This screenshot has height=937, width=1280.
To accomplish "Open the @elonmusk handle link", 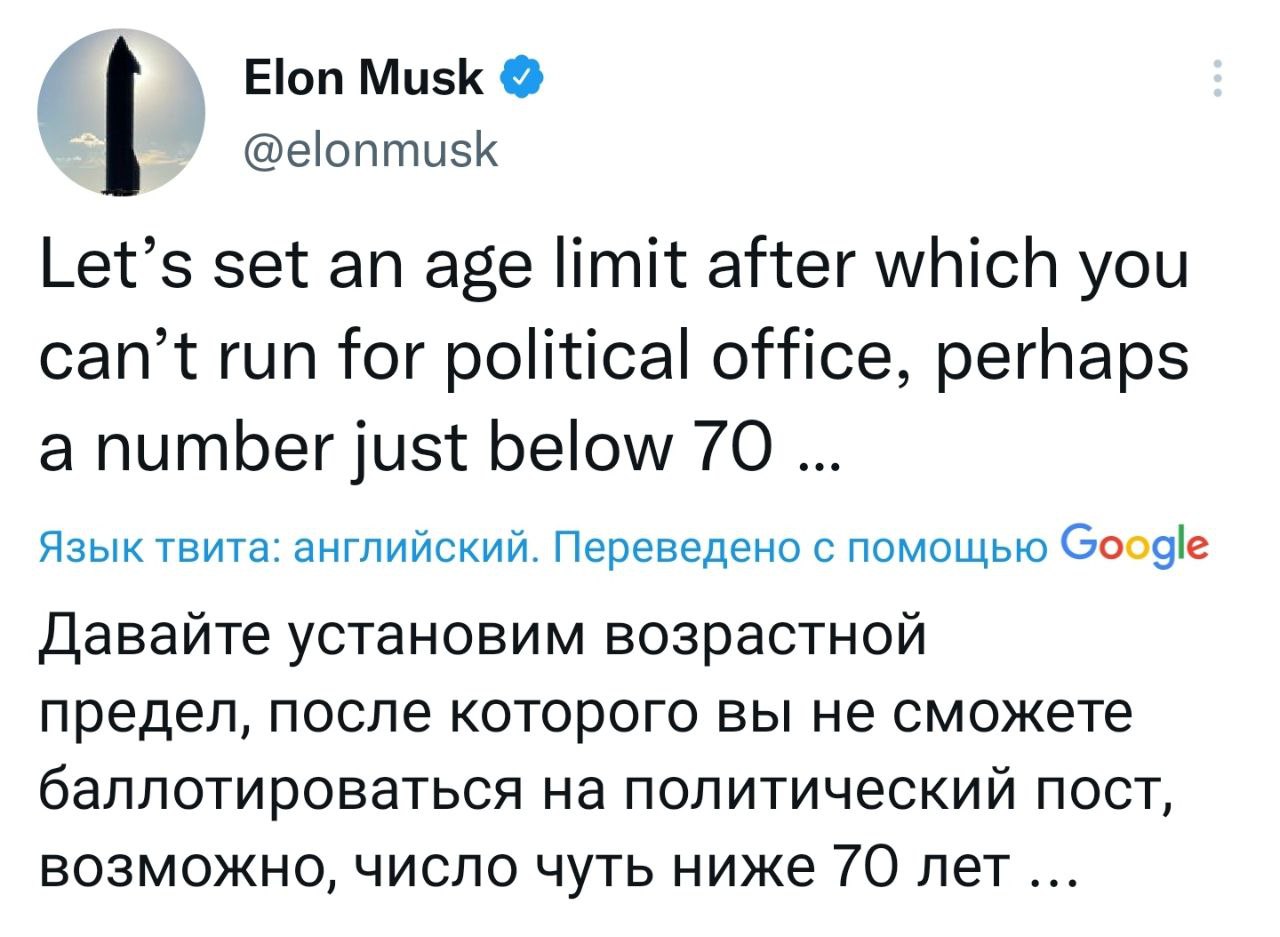I will coord(369,151).
